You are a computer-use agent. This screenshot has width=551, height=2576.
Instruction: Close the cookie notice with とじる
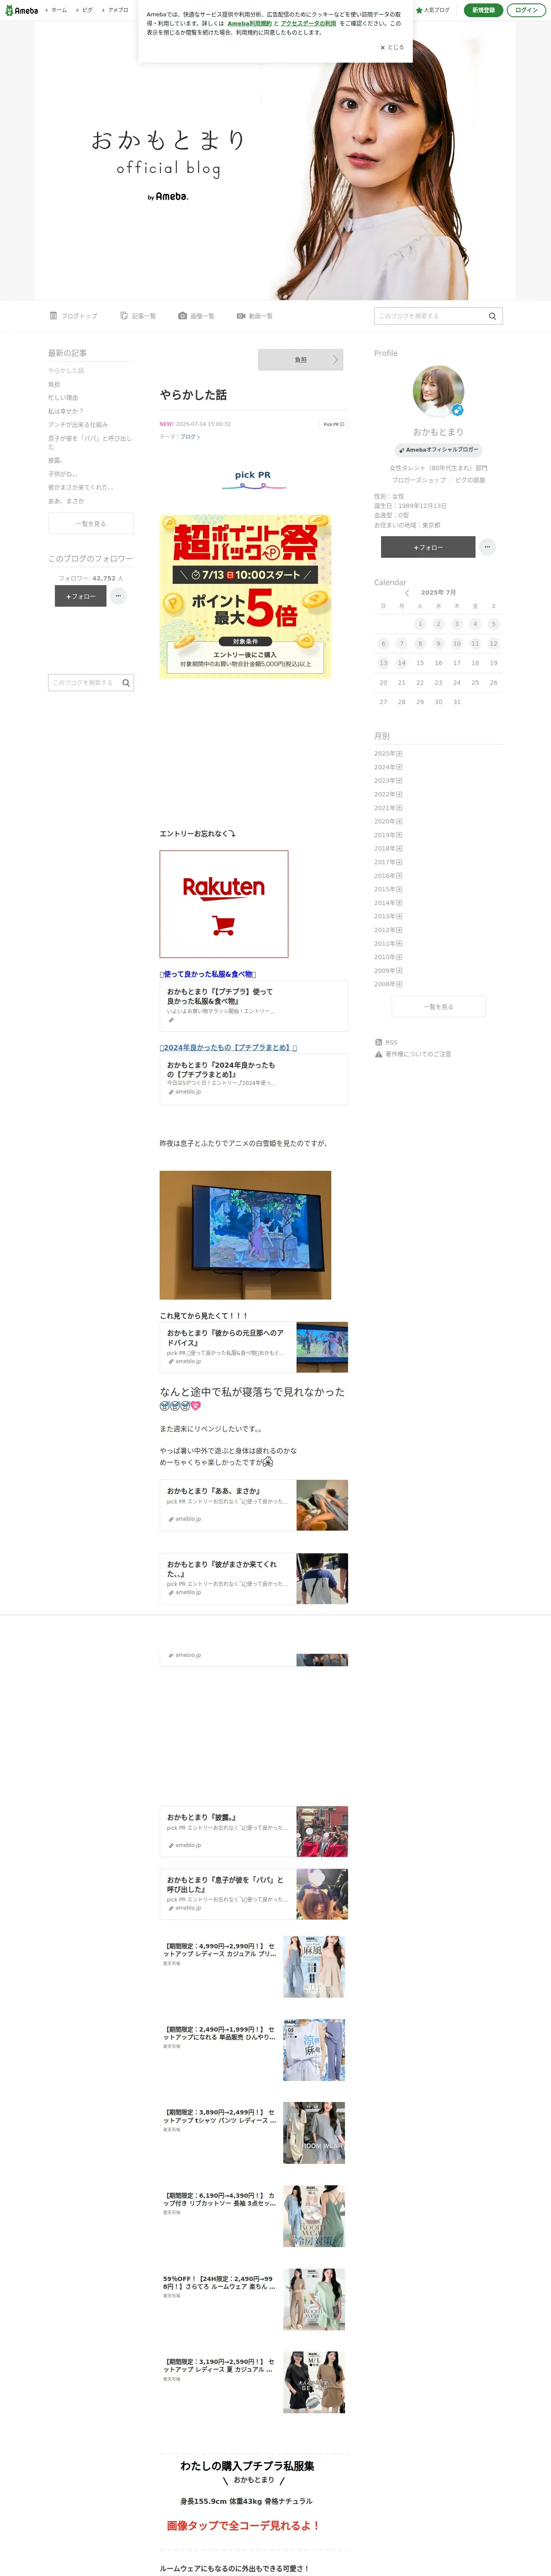[392, 47]
